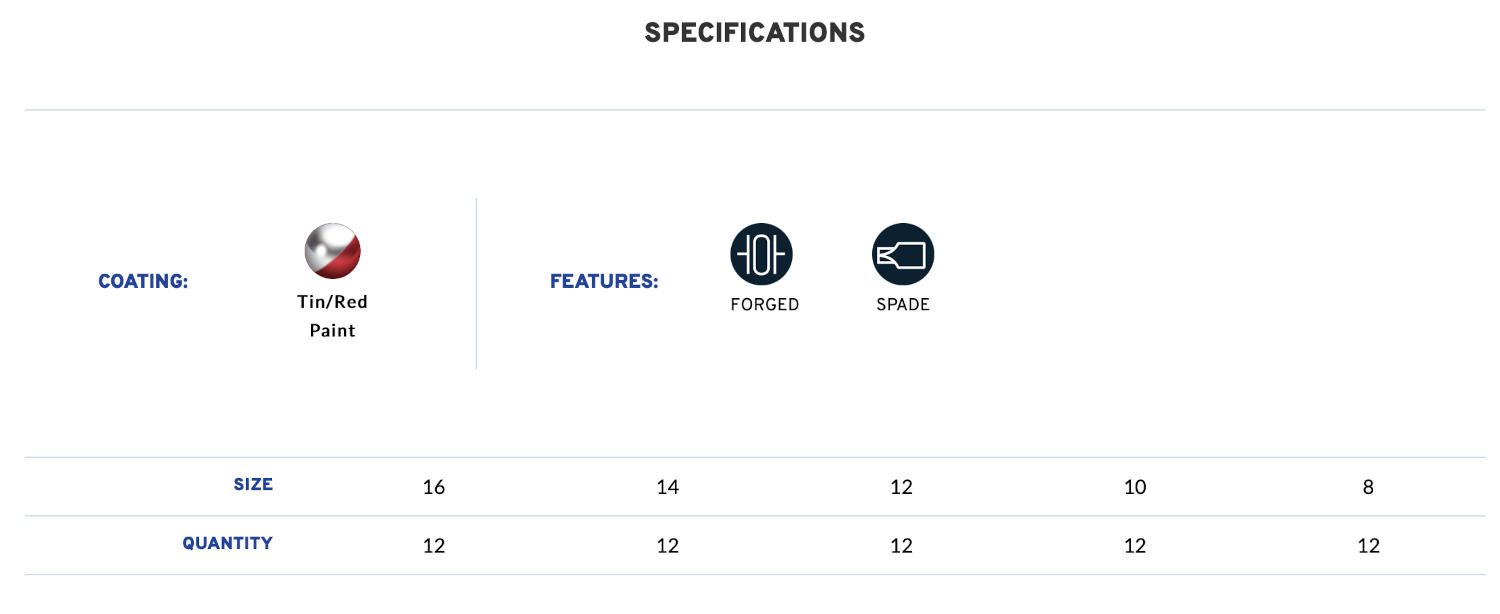Click the SPECIFICATIONS heading

[755, 33]
